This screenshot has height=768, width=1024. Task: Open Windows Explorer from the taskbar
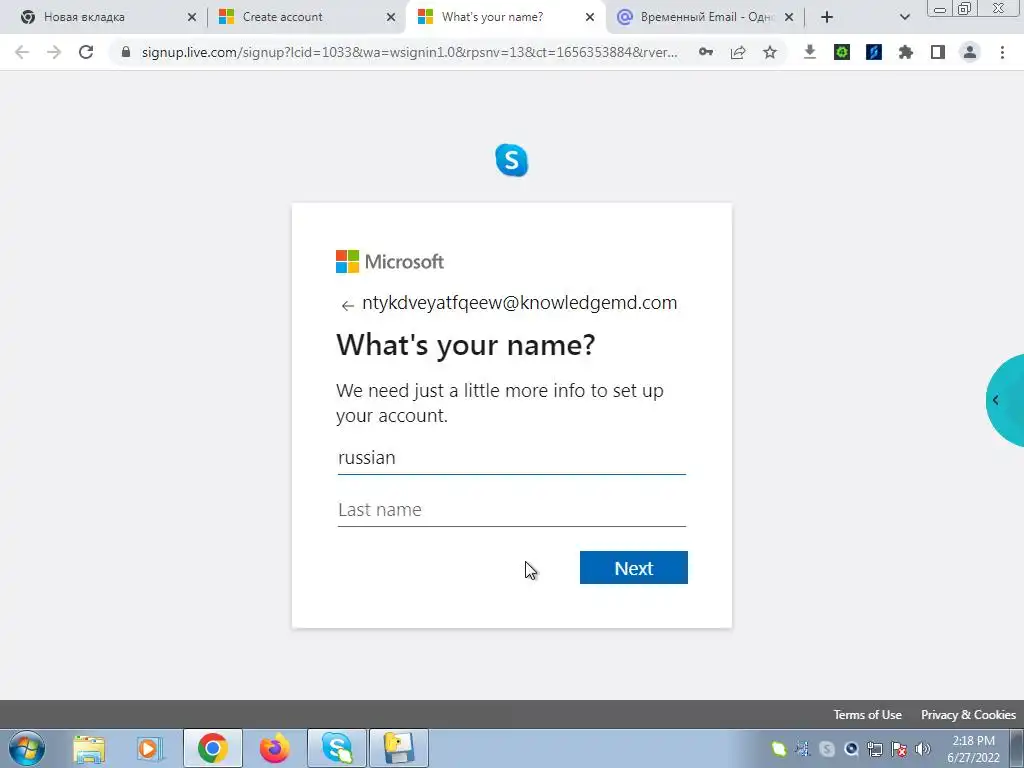click(x=89, y=748)
